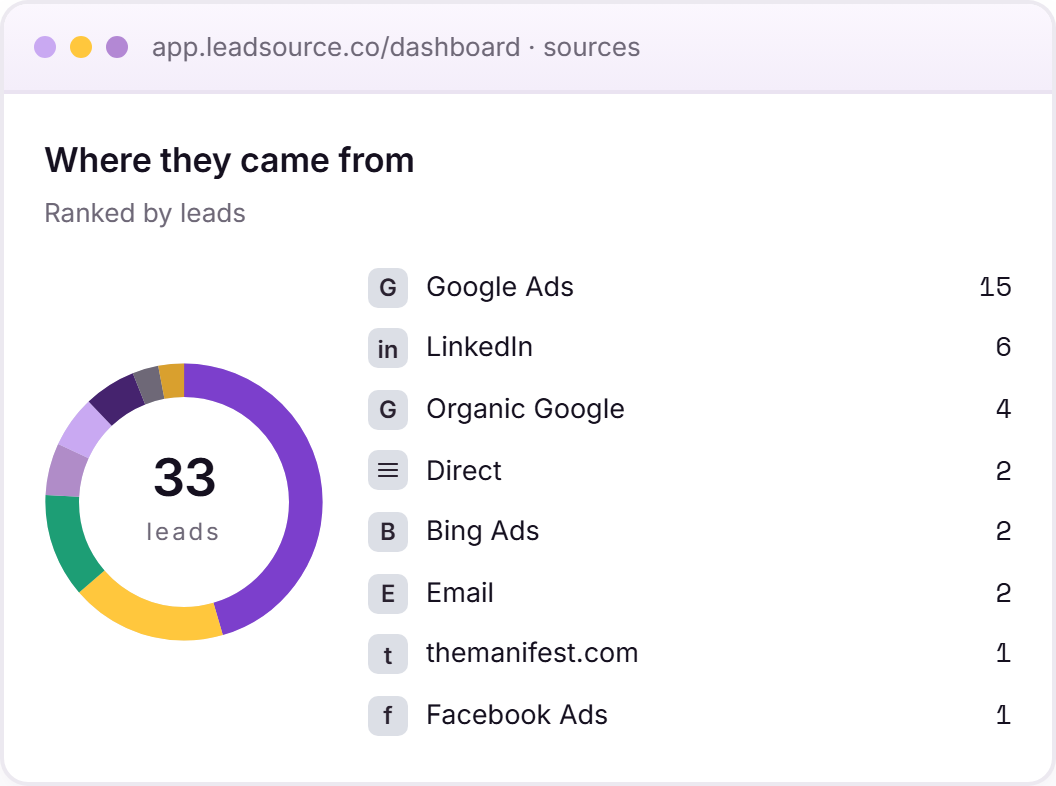Click the Organic Google lead count 4
The image size is (1056, 786).
[1003, 409]
